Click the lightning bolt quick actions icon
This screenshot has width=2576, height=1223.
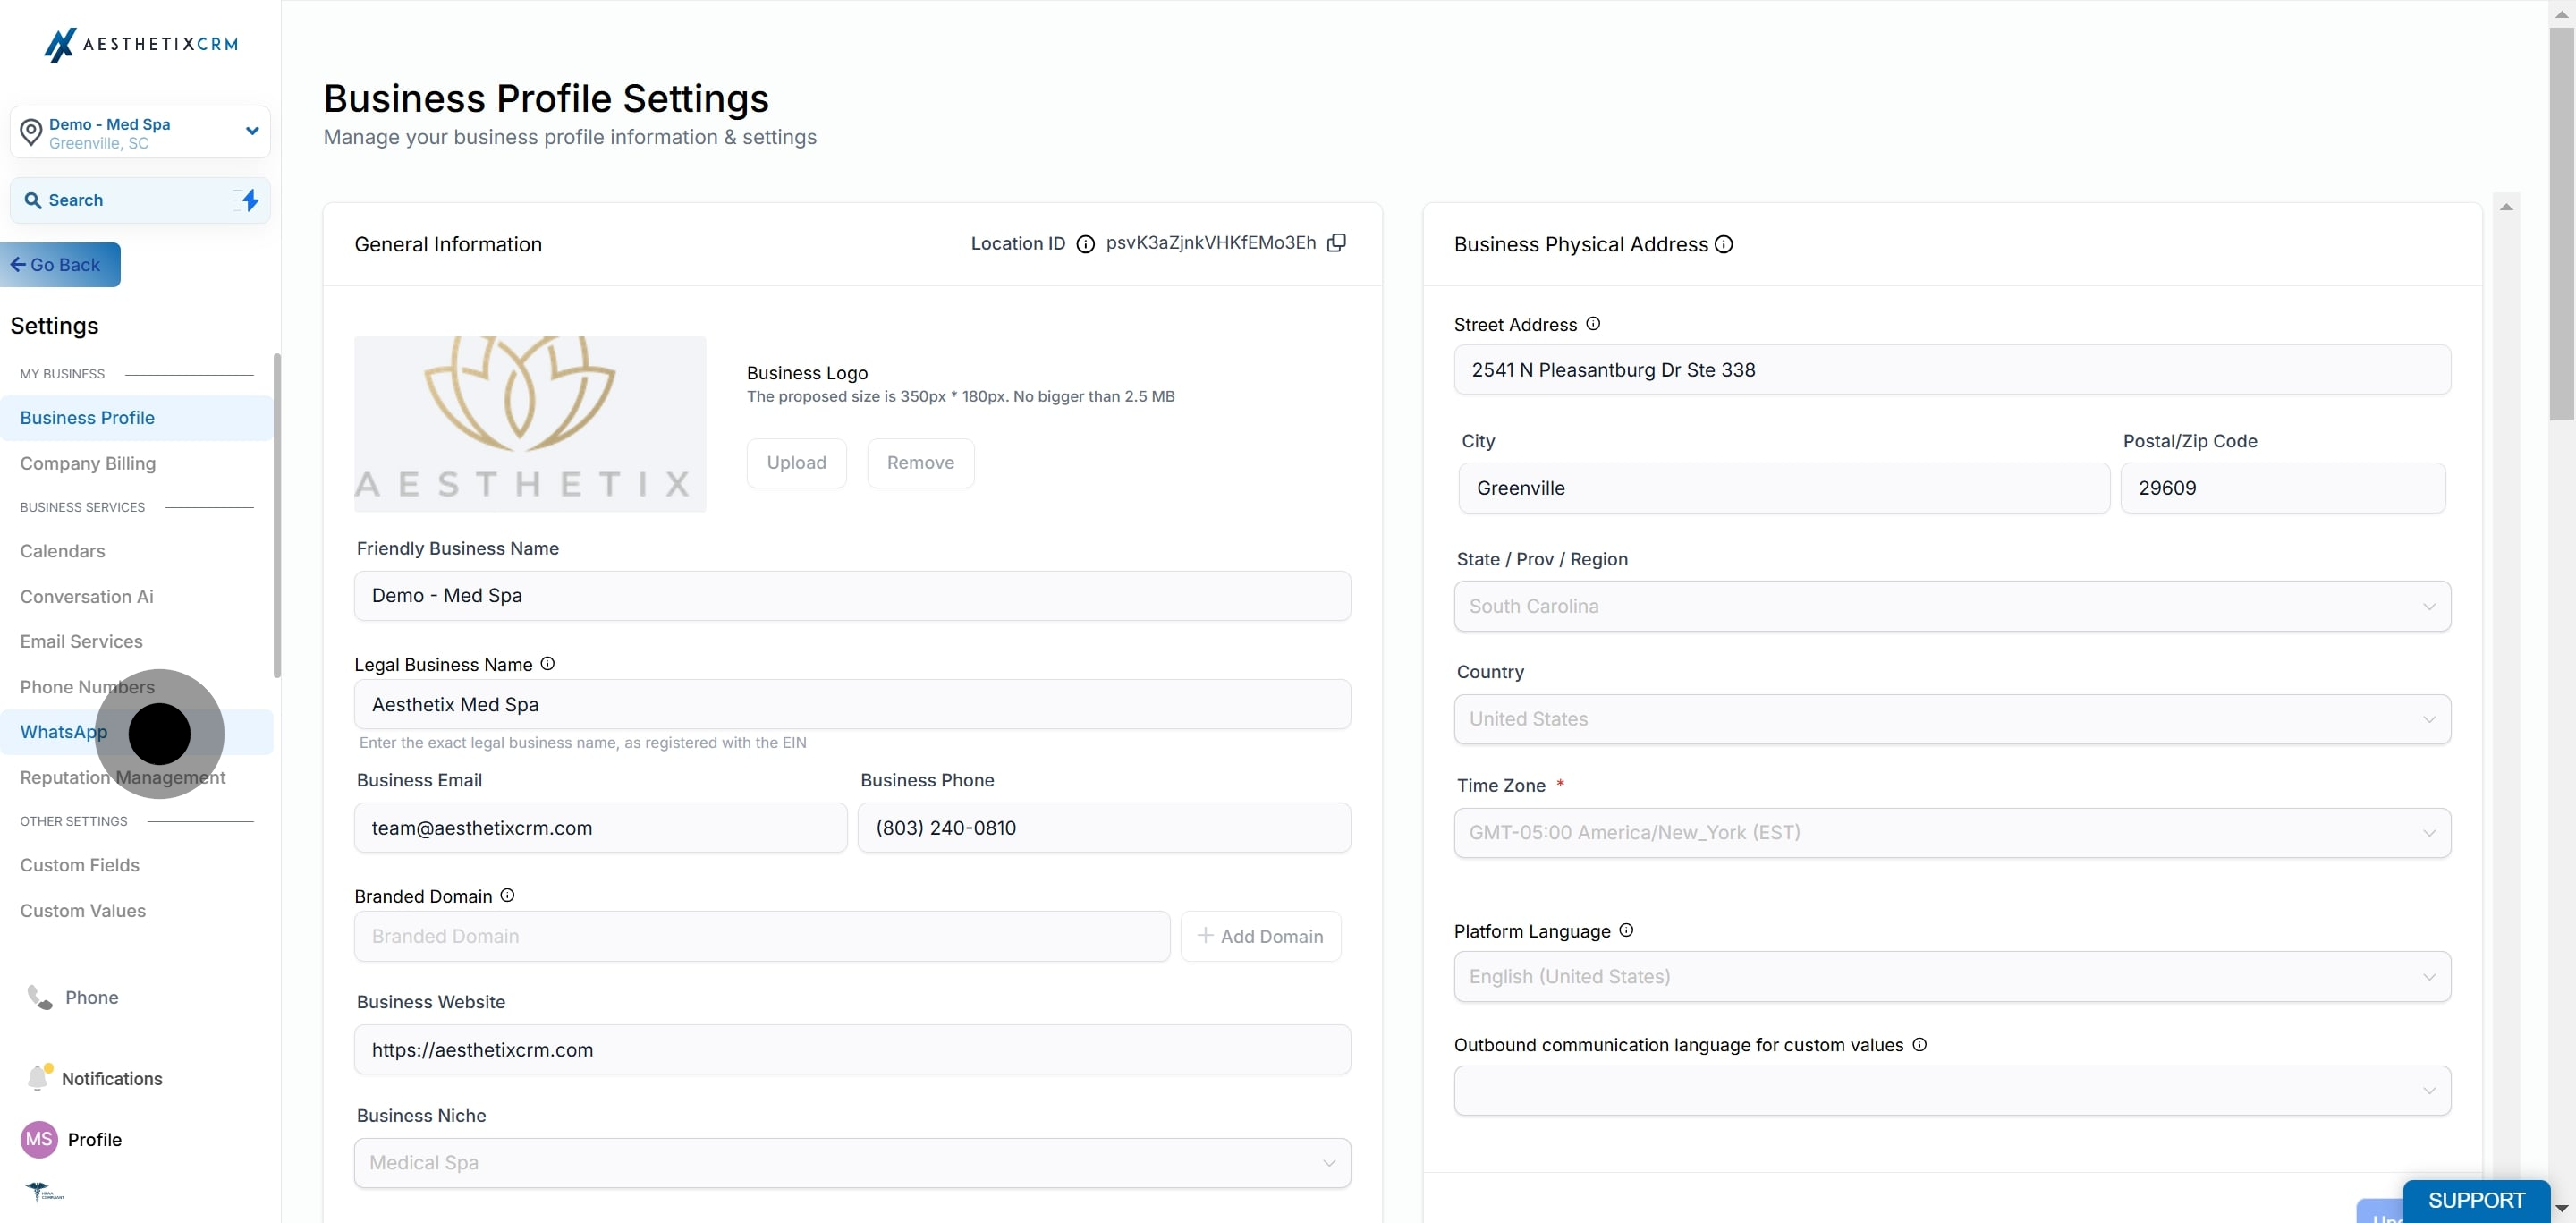pyautogui.click(x=249, y=200)
